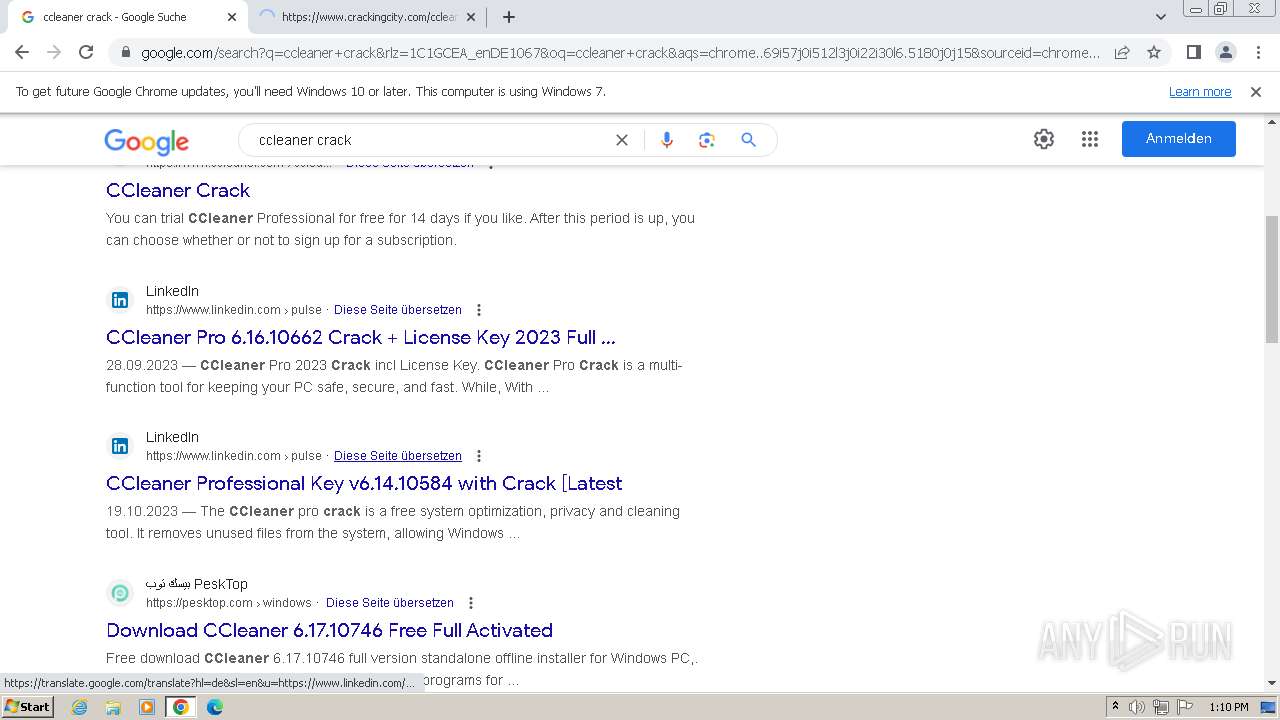
Task: Open Google search settings gear
Action: click(1044, 139)
